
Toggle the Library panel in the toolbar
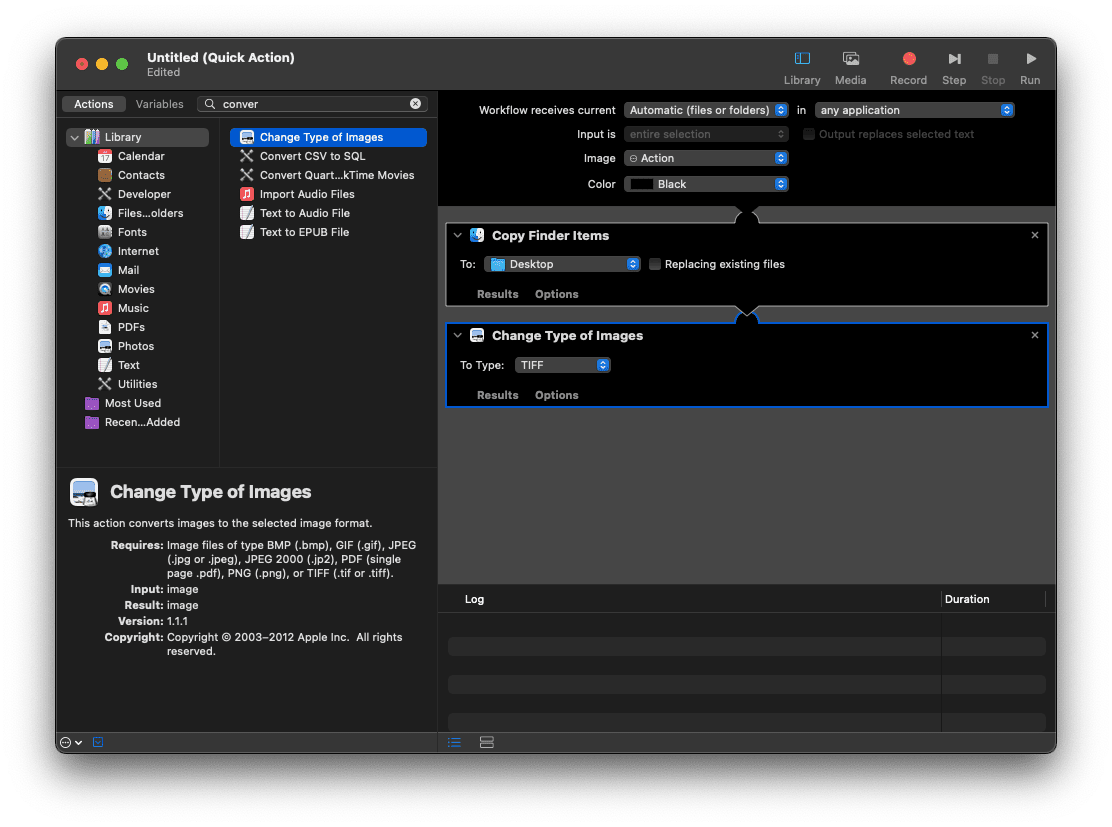pyautogui.click(x=801, y=67)
